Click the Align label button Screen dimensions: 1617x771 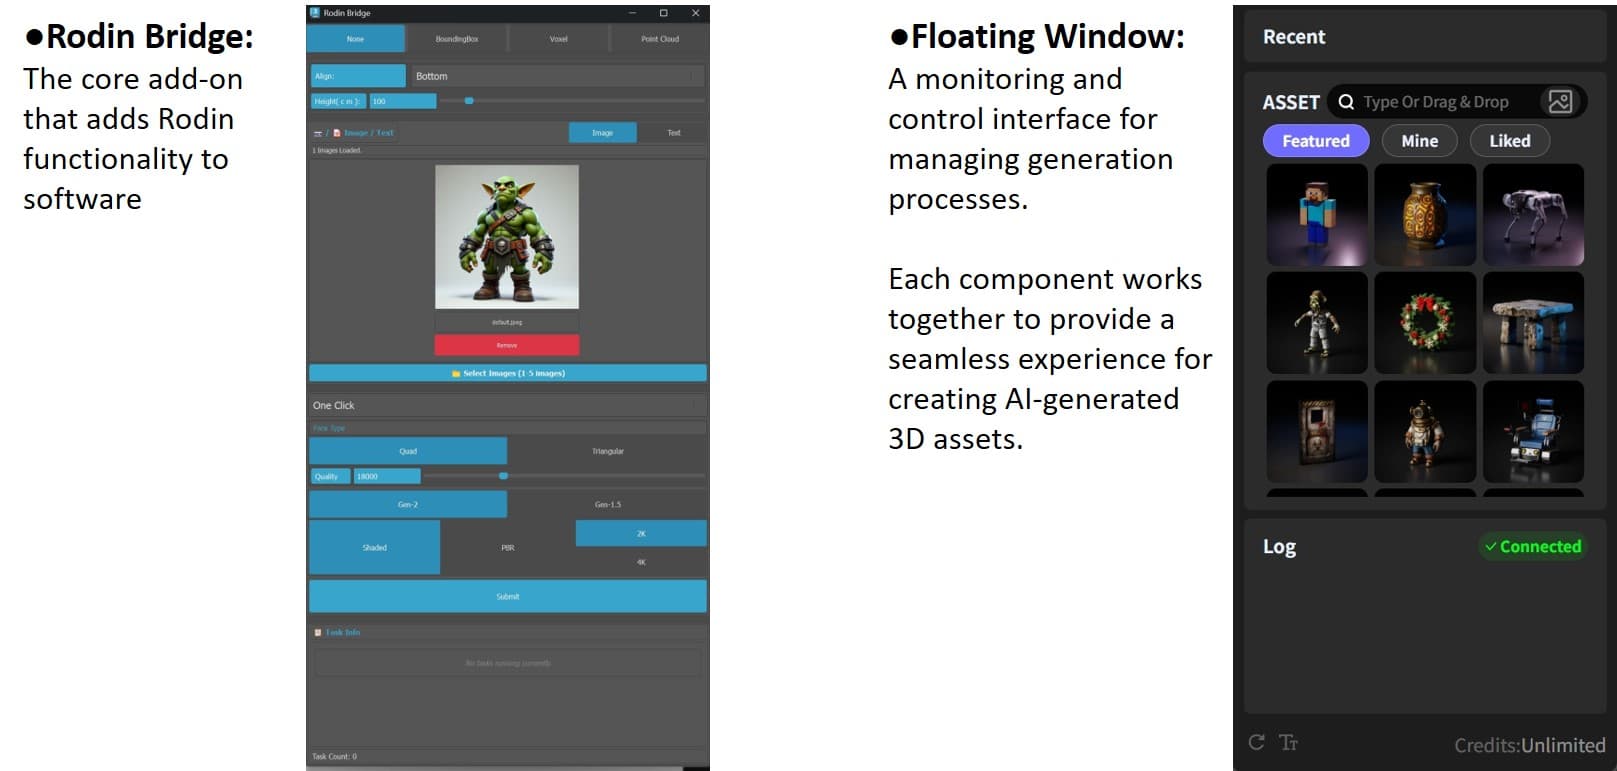(358, 76)
